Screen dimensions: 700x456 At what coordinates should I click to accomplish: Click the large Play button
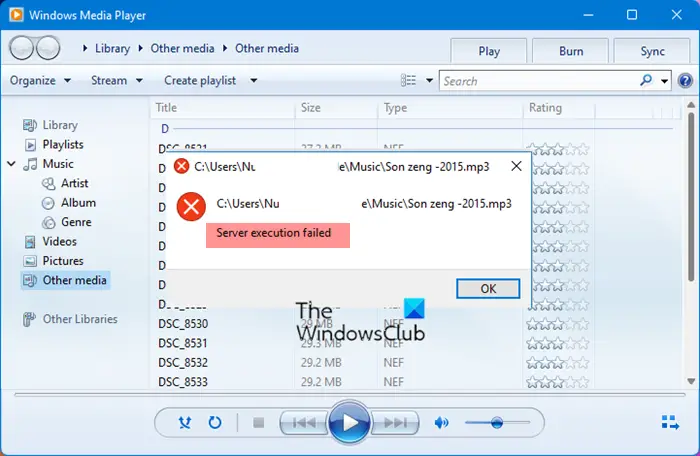pyautogui.click(x=349, y=422)
